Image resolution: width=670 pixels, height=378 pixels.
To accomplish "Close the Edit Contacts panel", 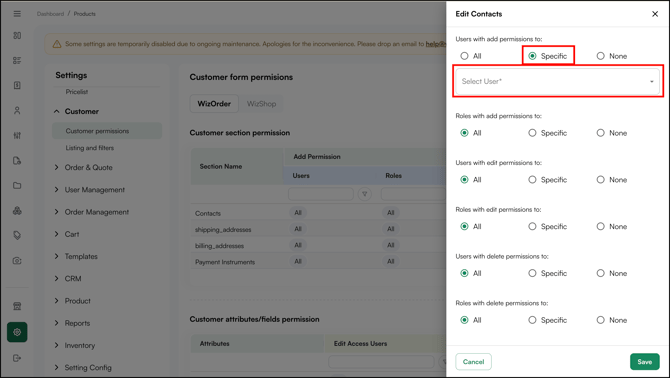I will click(x=655, y=14).
